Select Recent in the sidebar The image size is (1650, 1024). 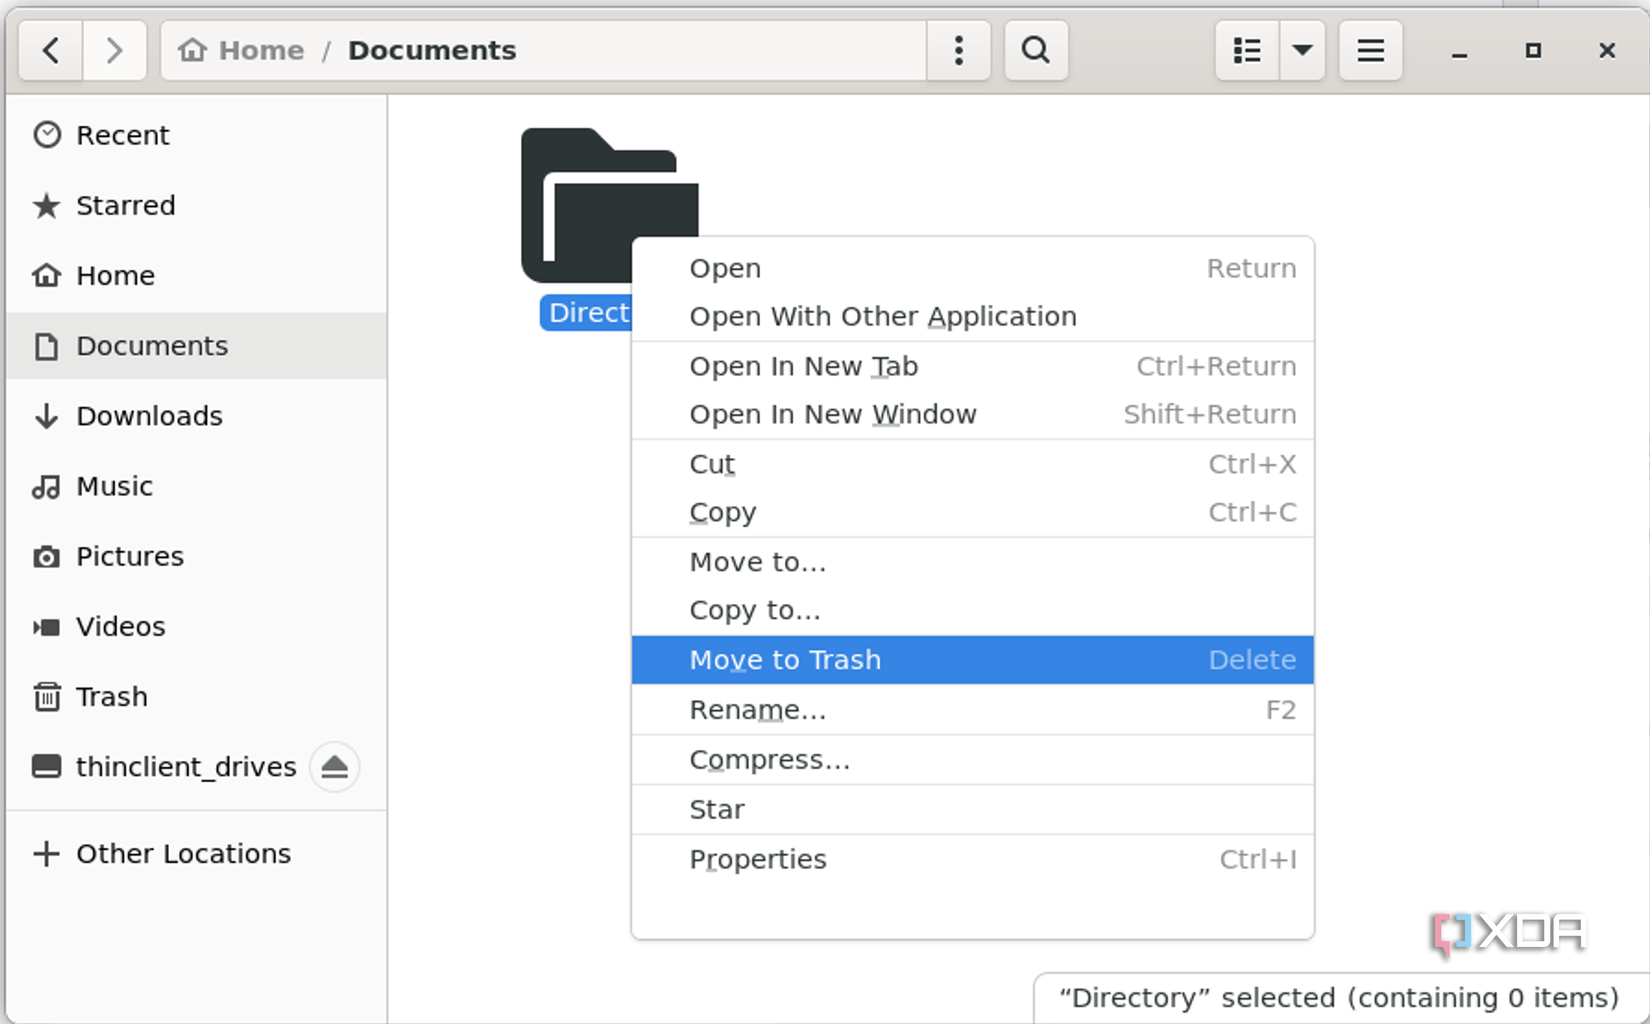coord(122,134)
